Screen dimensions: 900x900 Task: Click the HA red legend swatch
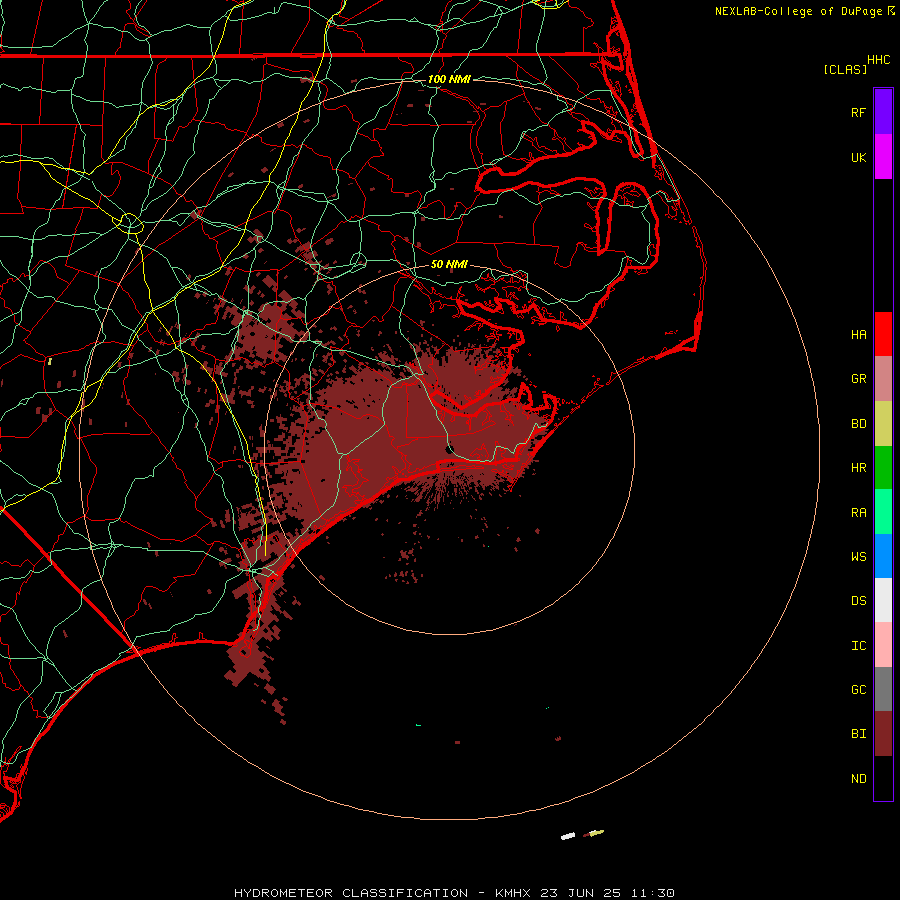pyautogui.click(x=883, y=334)
